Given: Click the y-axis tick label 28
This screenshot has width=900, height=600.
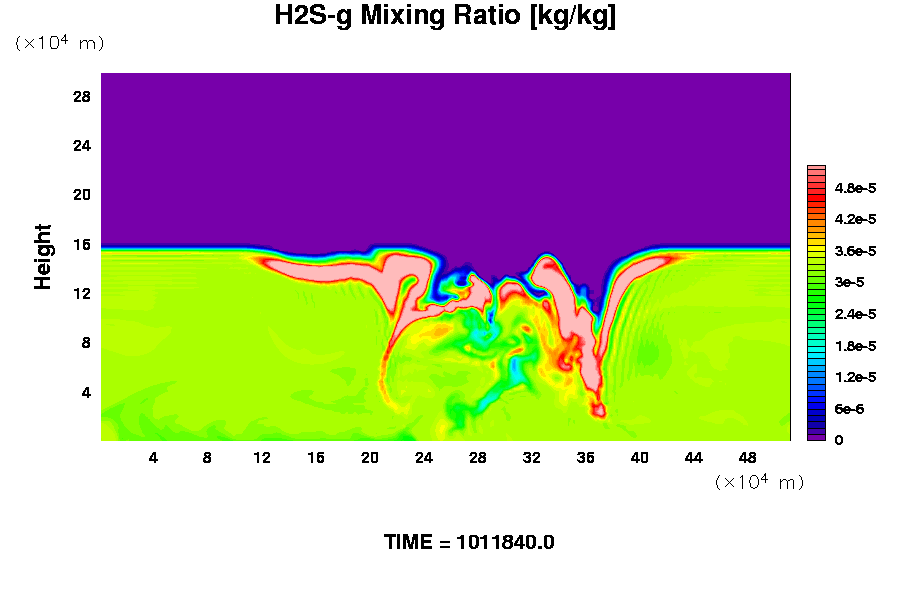Looking at the screenshot, I should 82,97.
